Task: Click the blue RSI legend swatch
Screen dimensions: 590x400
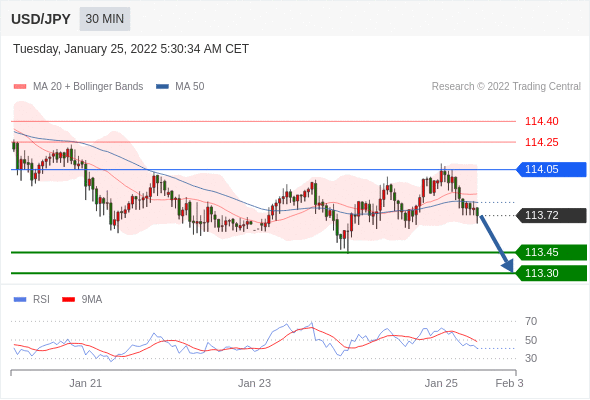Action: pyautogui.click(x=20, y=300)
